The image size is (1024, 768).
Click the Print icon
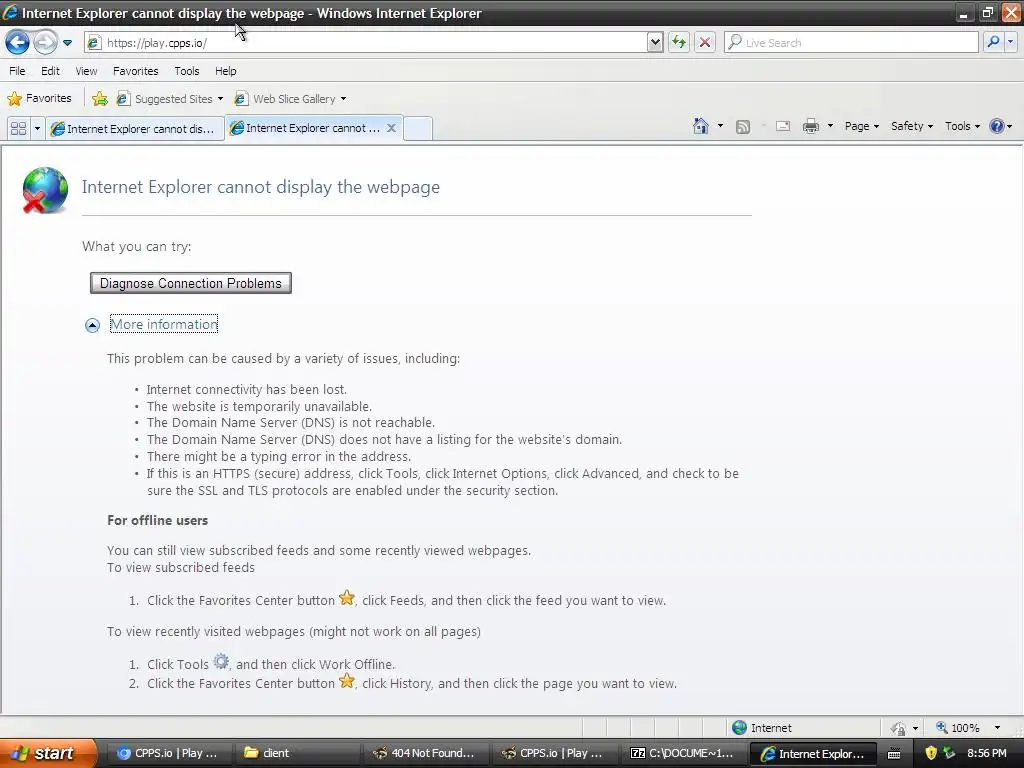coord(810,127)
